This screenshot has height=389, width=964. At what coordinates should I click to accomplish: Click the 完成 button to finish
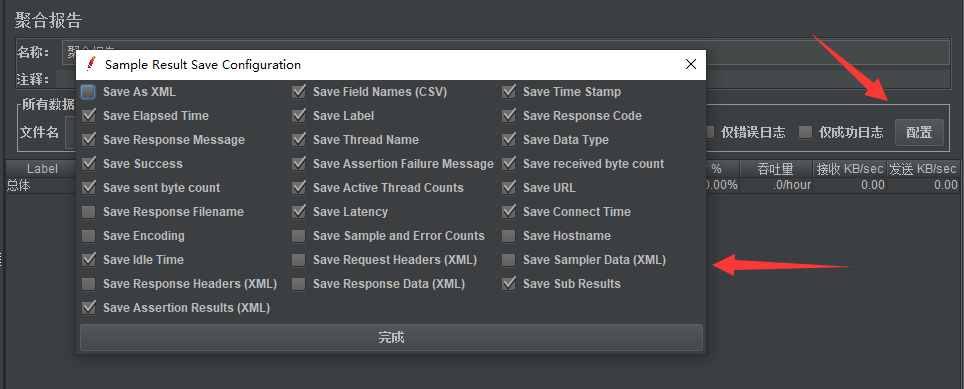click(x=391, y=338)
